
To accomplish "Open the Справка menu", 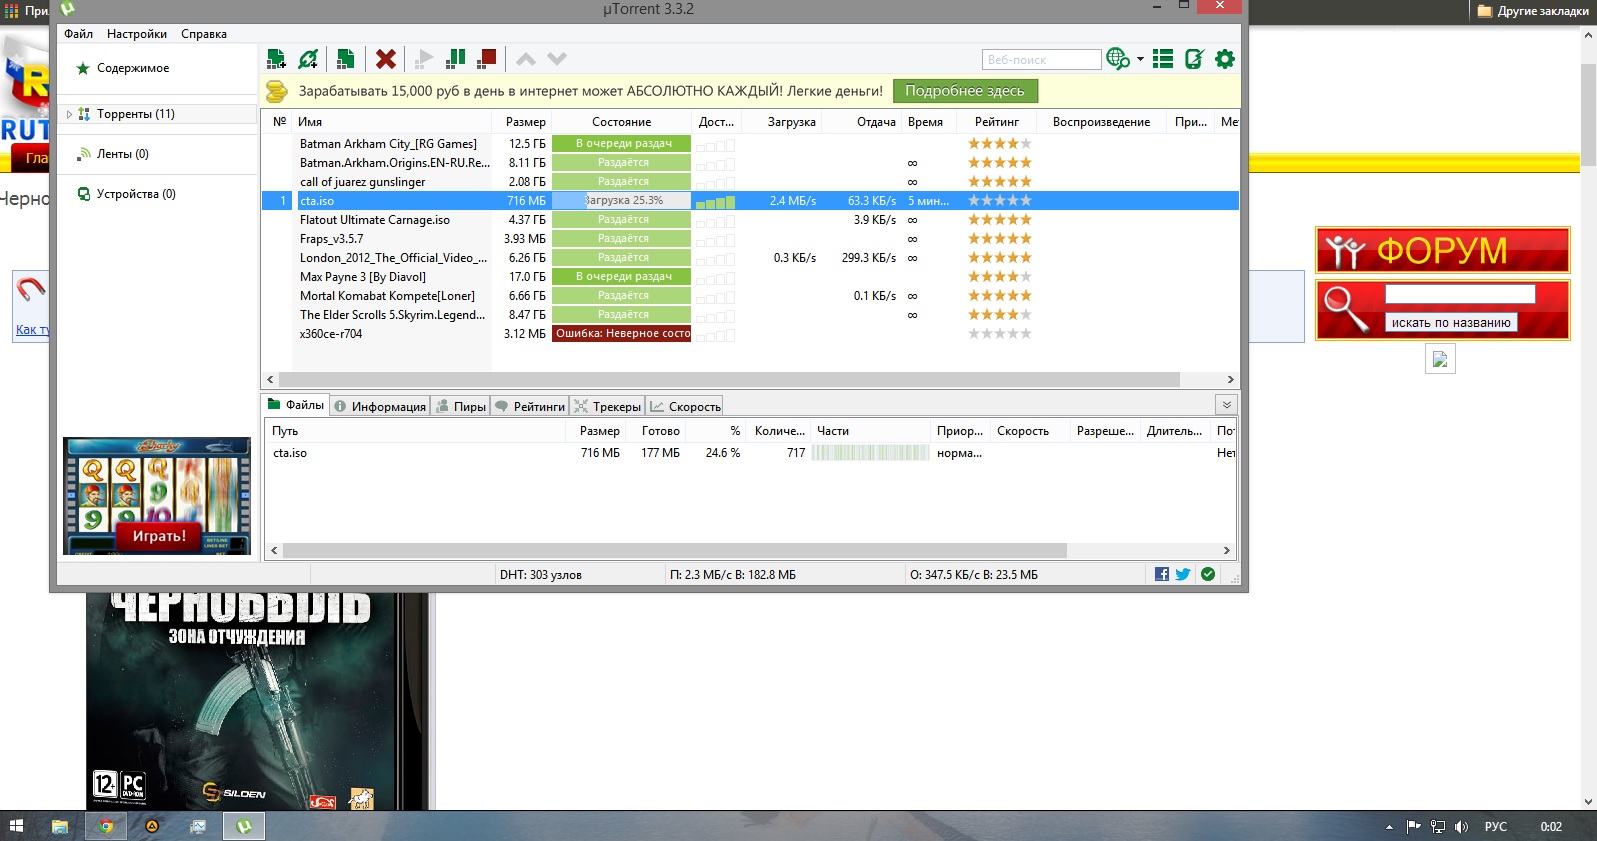I will point(204,34).
